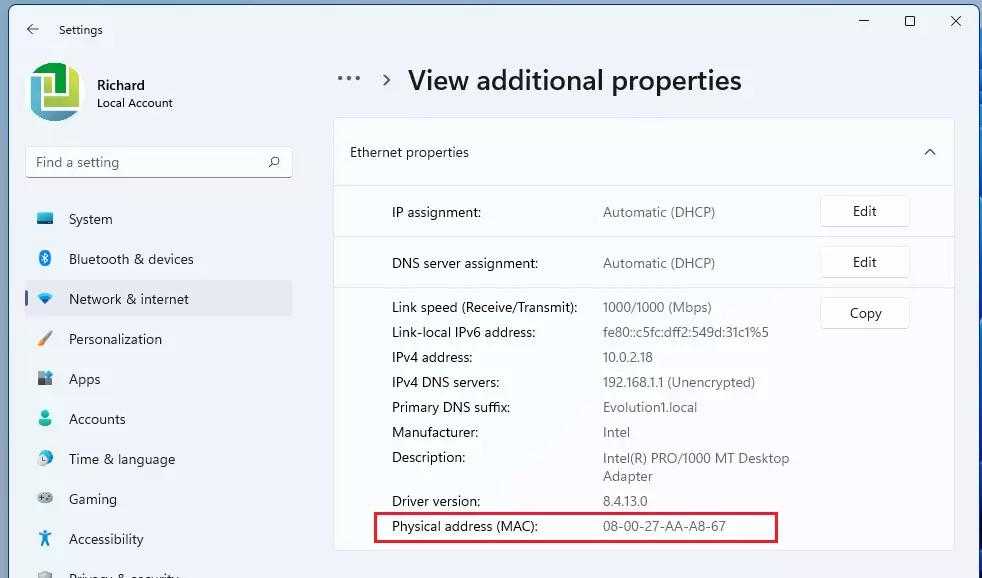Collapse the Ethernet properties section

929,152
